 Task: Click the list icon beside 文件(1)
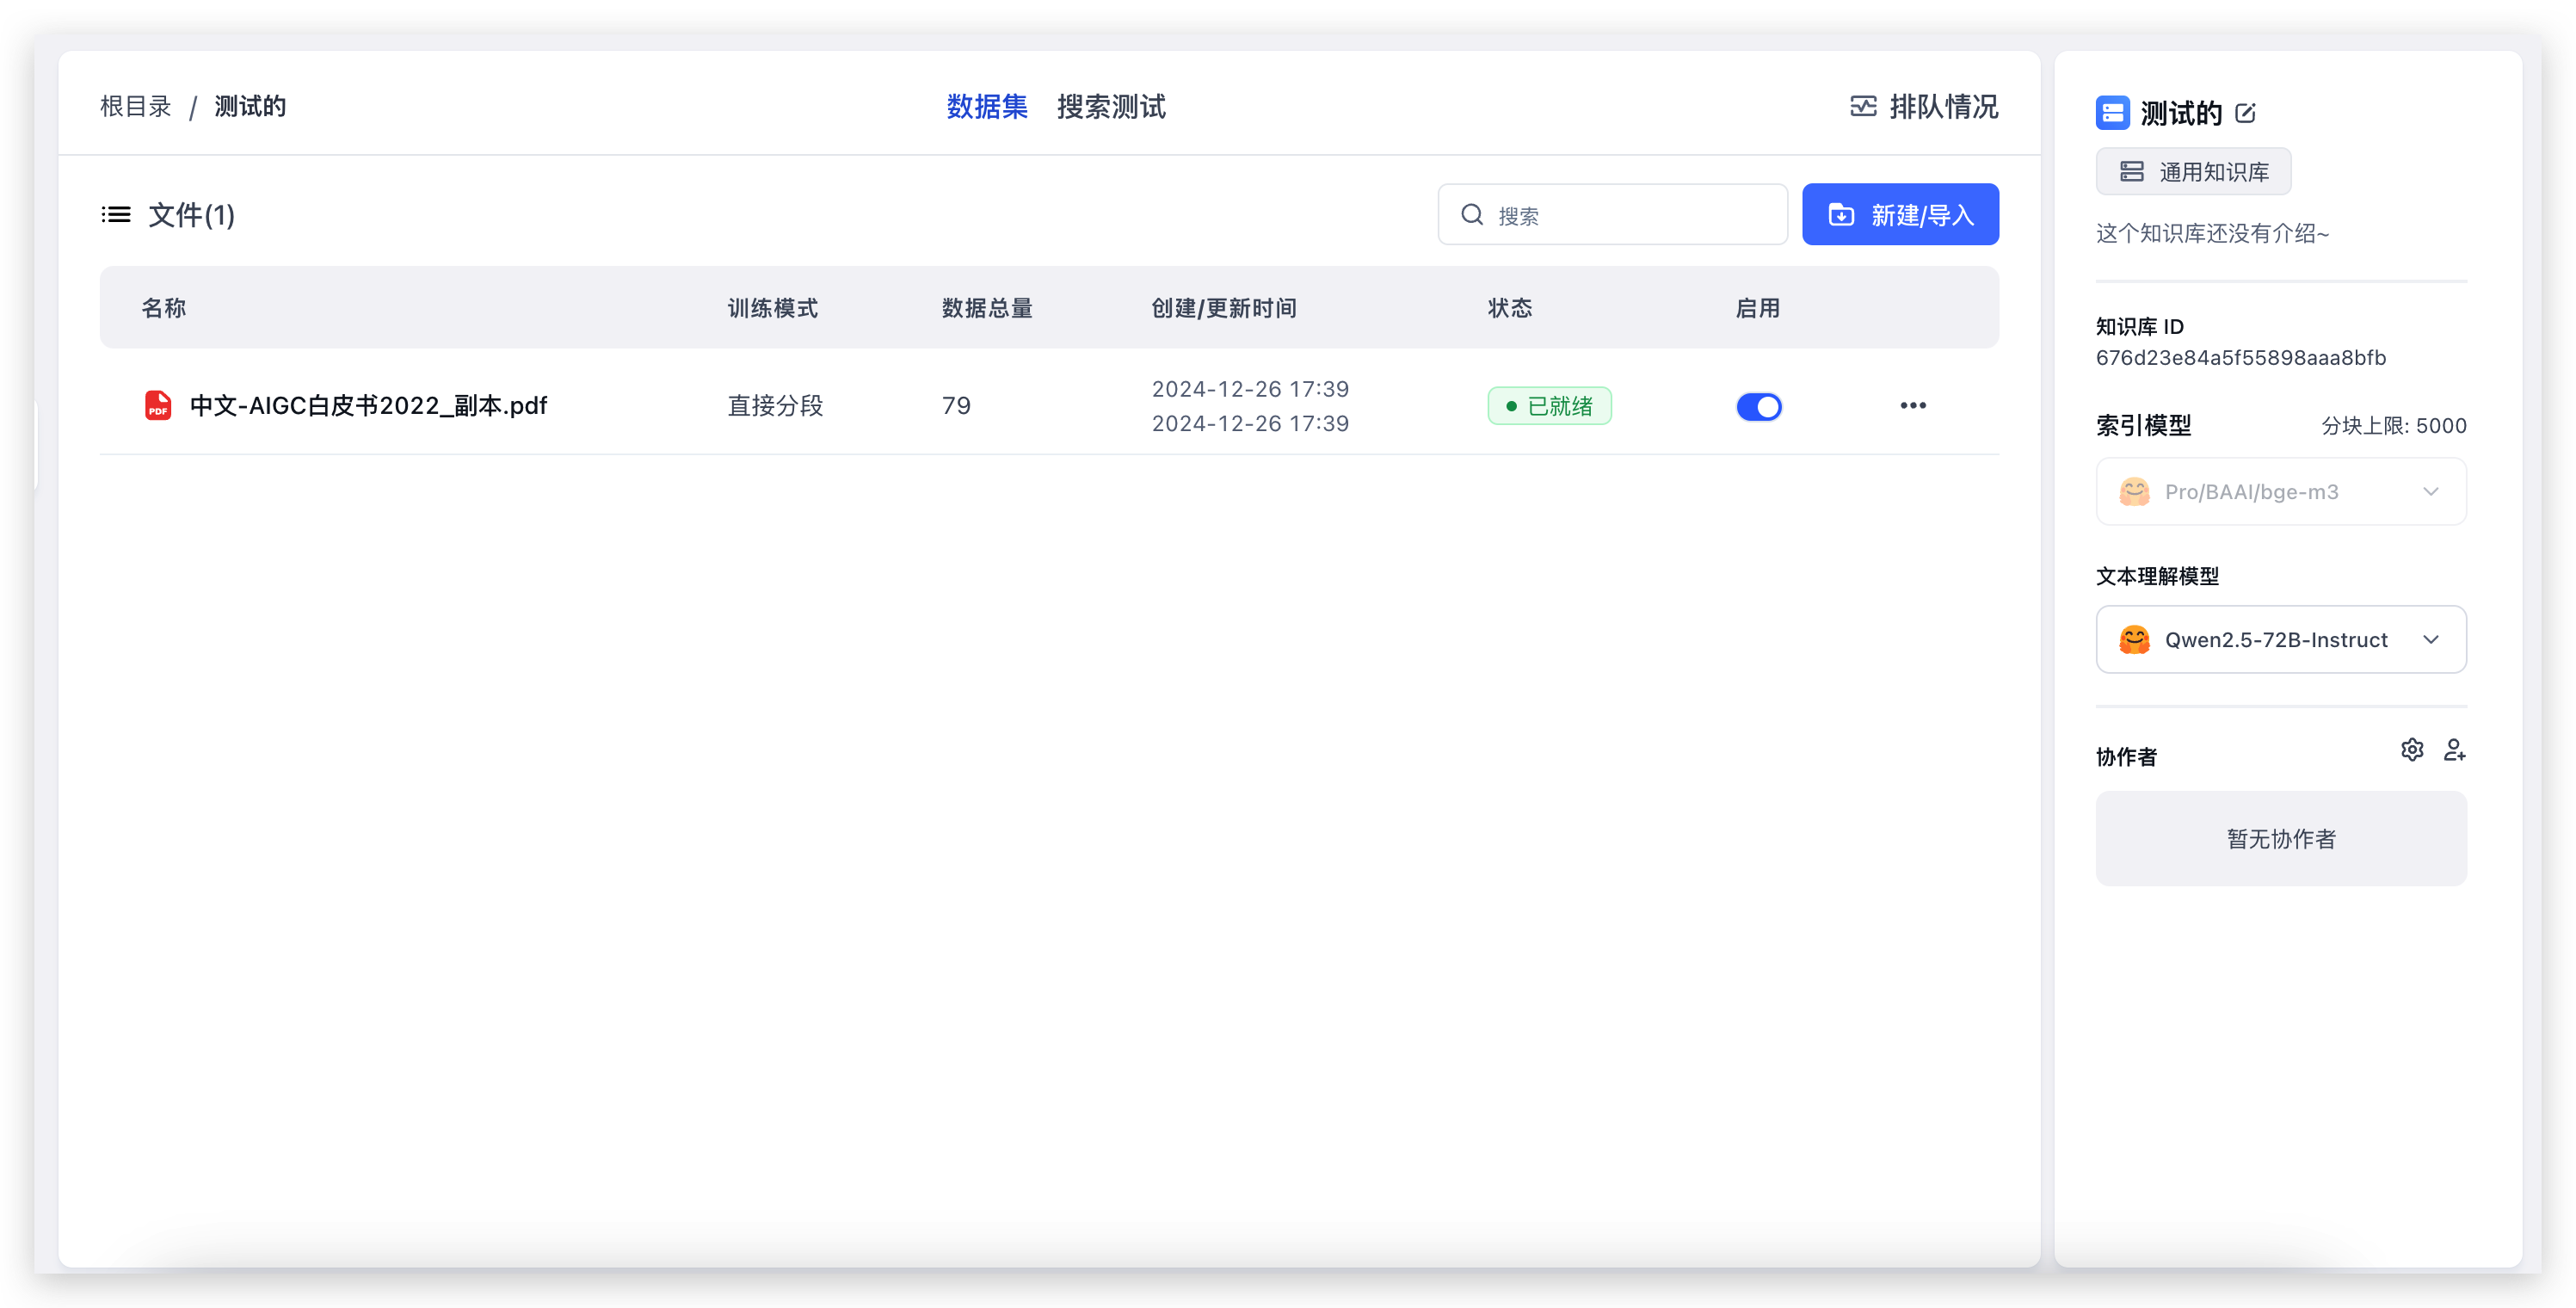116,215
